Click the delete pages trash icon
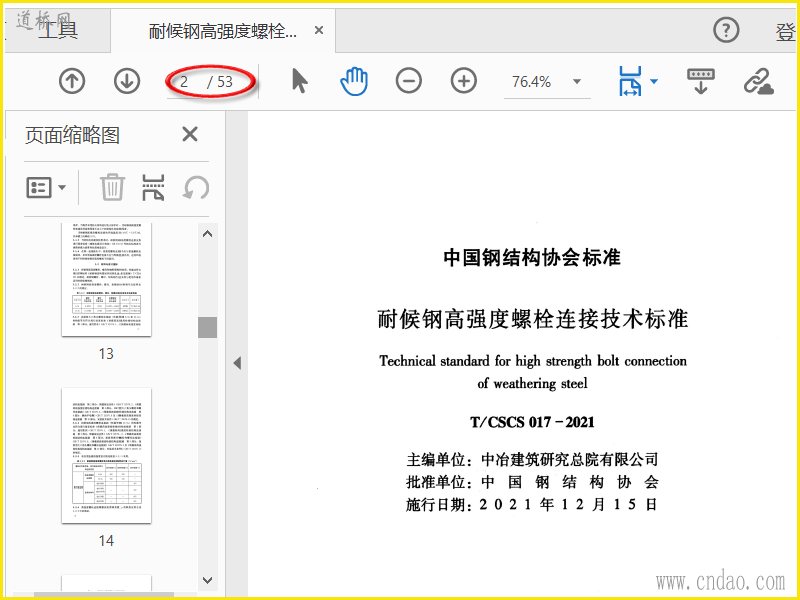Screen dimensions: 800x600 112,187
